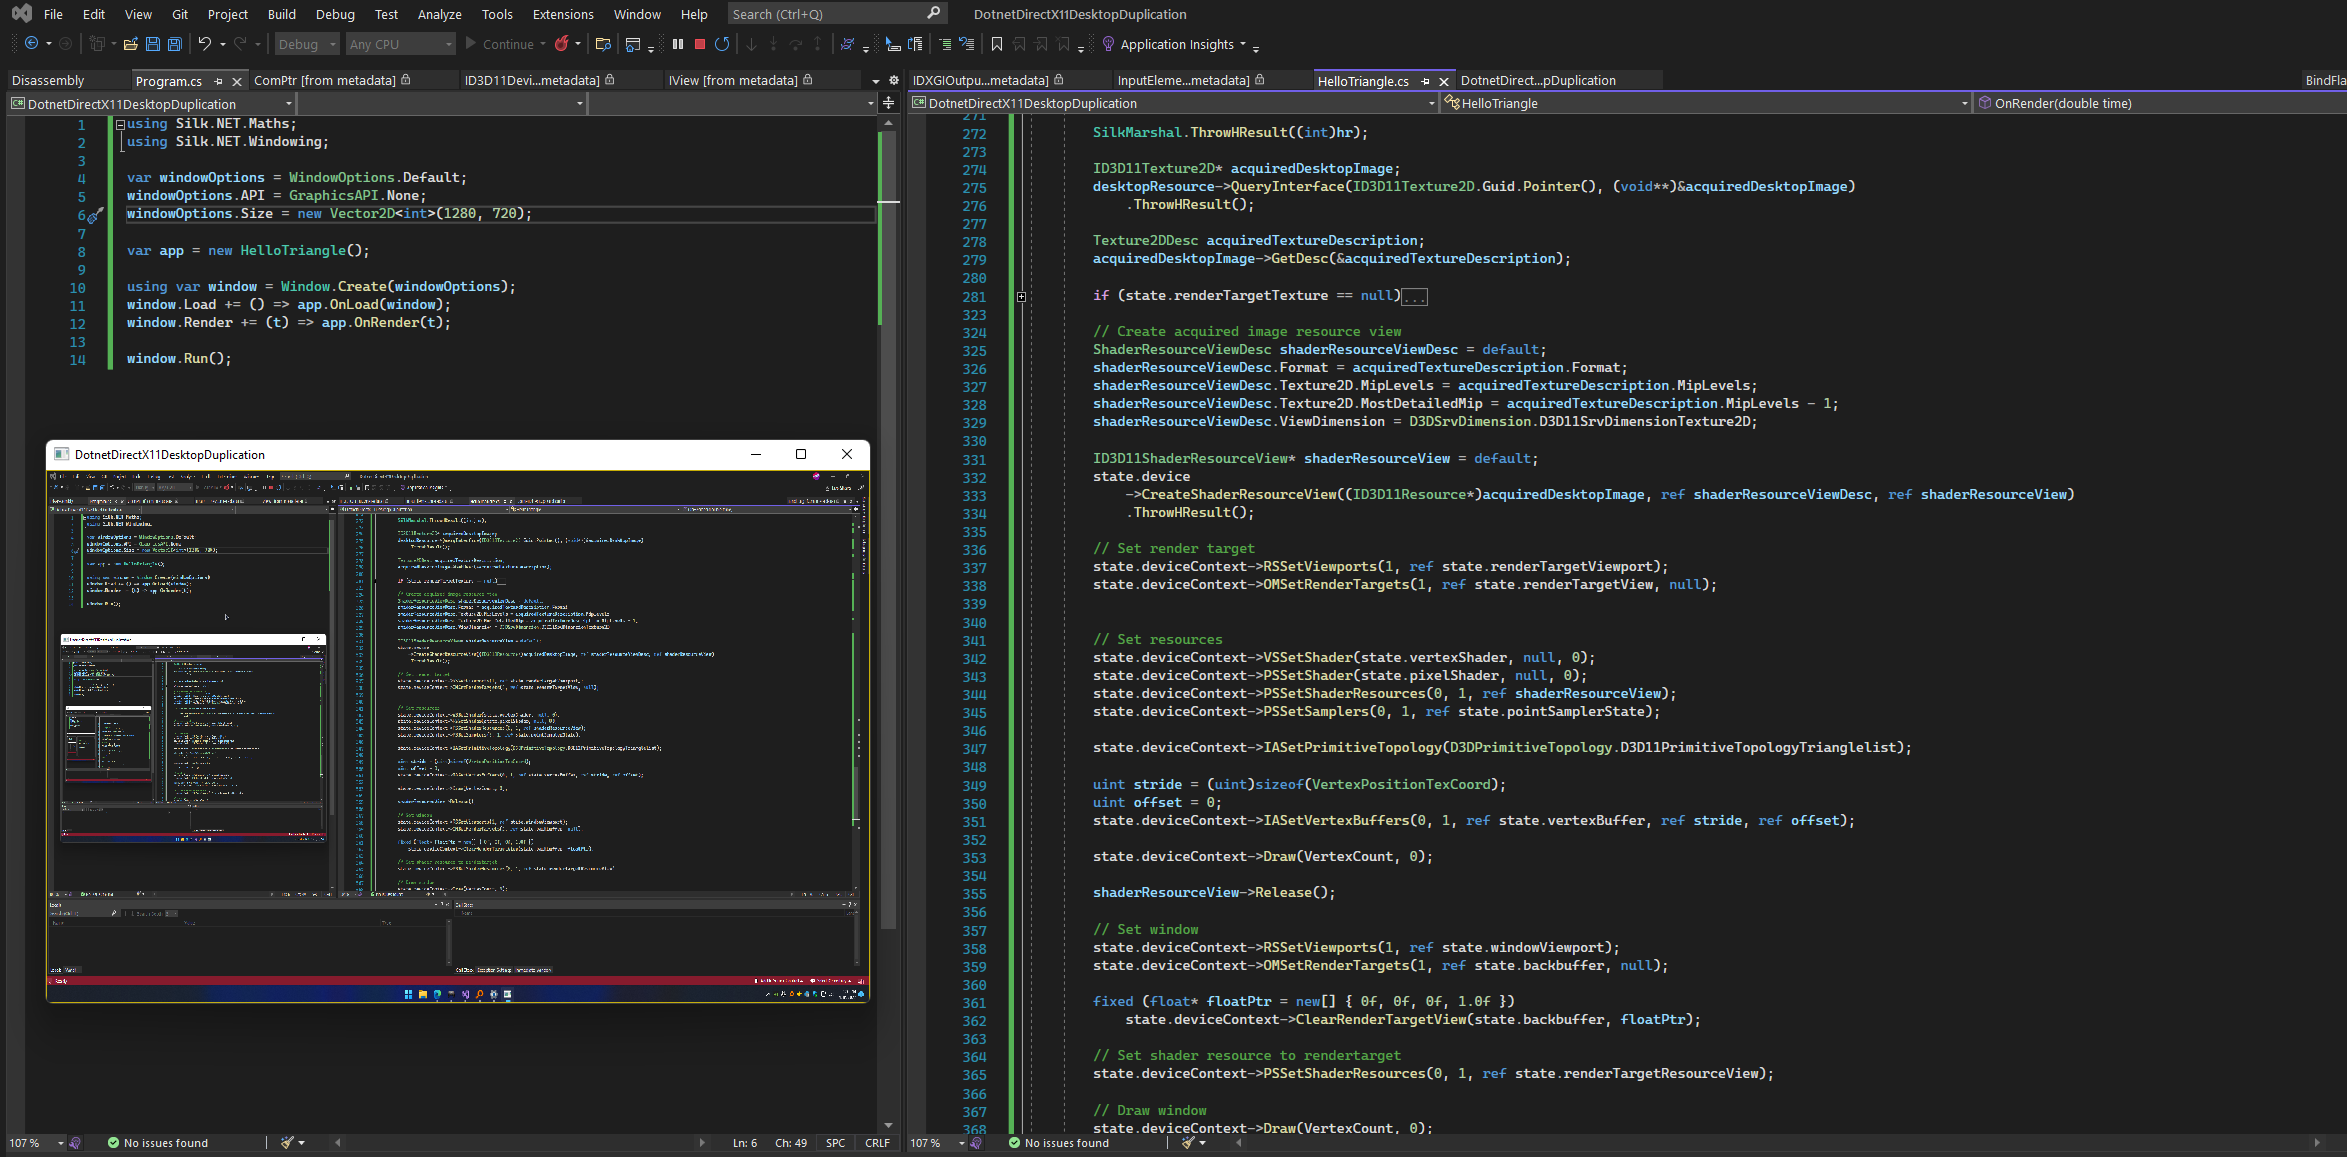Screen dimensions: 2347x1157
Task: Toggle SPC whitespace mode in status bar
Action: (x=835, y=1143)
